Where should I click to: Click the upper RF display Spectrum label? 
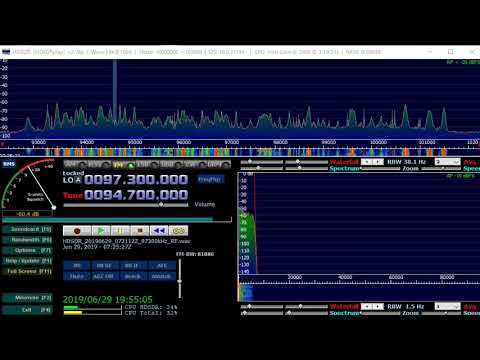point(345,169)
